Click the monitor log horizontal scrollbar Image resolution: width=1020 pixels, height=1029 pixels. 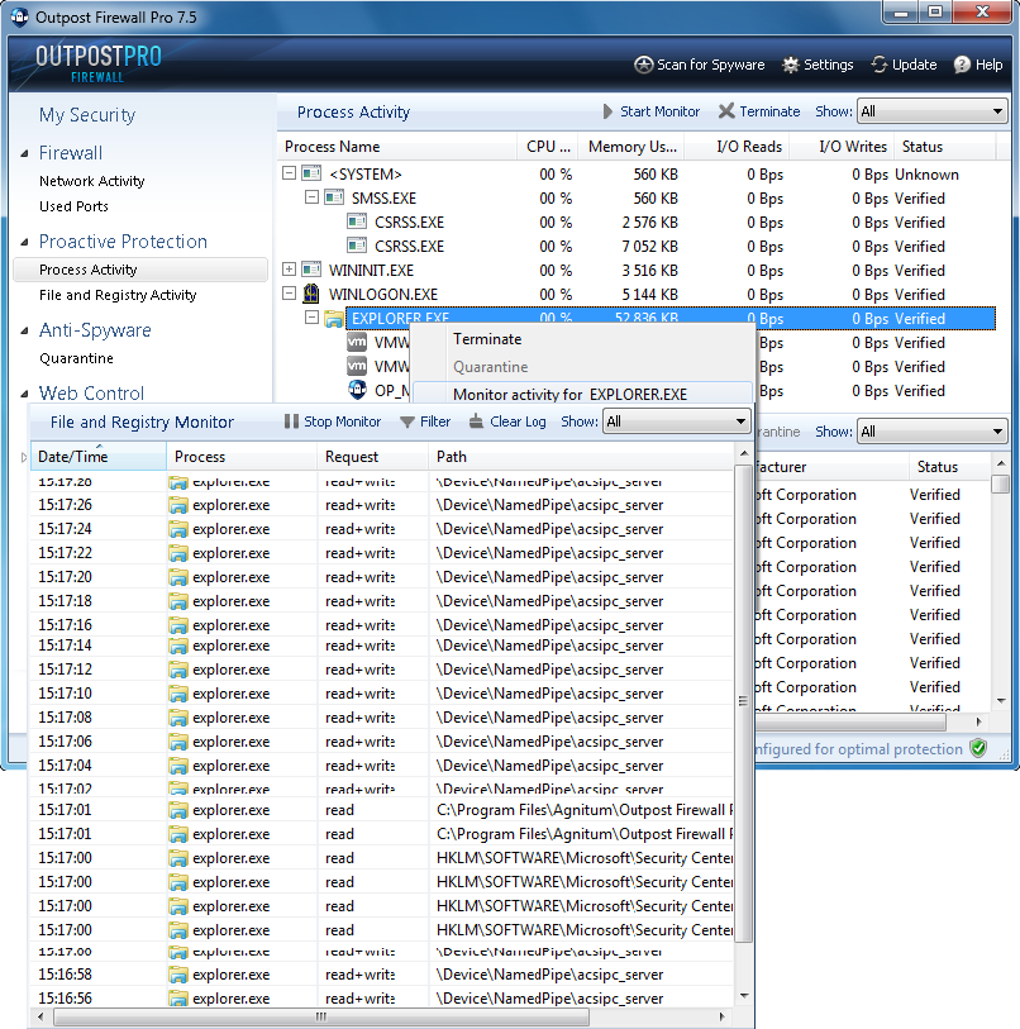coord(321,1017)
